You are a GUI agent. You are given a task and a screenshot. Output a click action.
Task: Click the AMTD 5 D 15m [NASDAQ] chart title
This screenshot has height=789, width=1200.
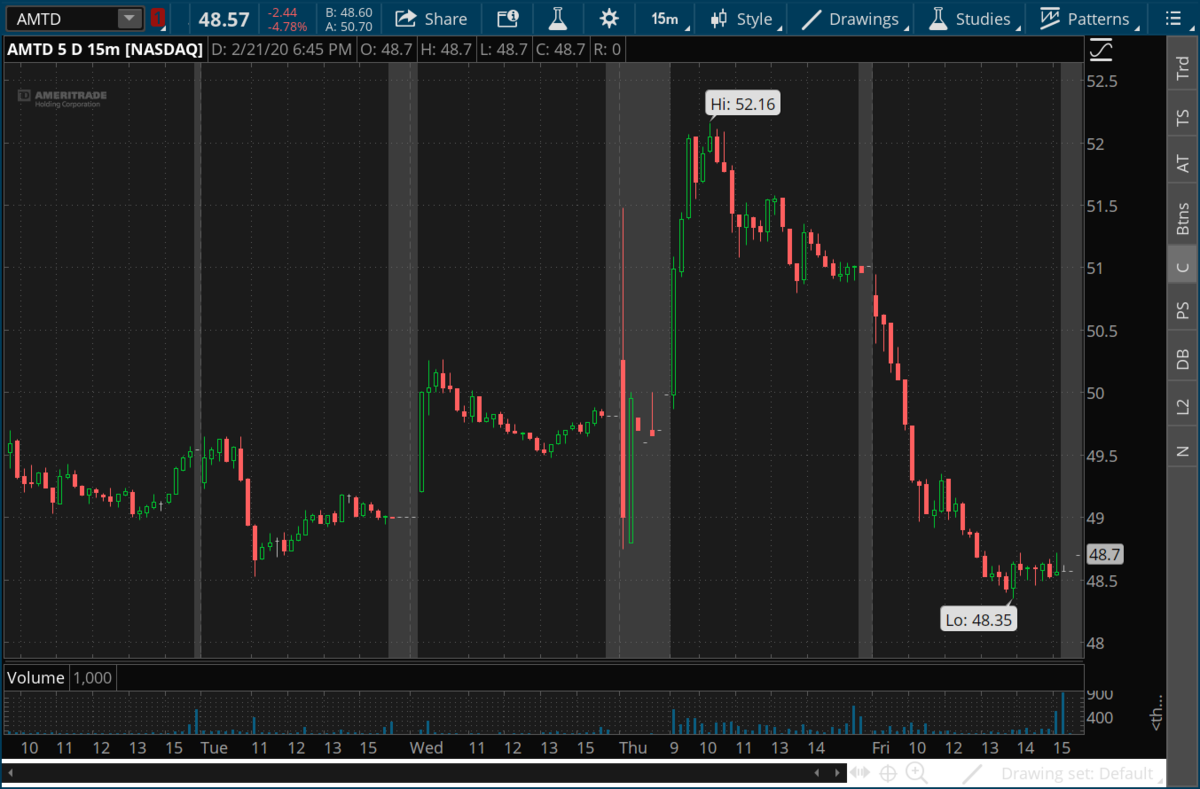(x=106, y=48)
